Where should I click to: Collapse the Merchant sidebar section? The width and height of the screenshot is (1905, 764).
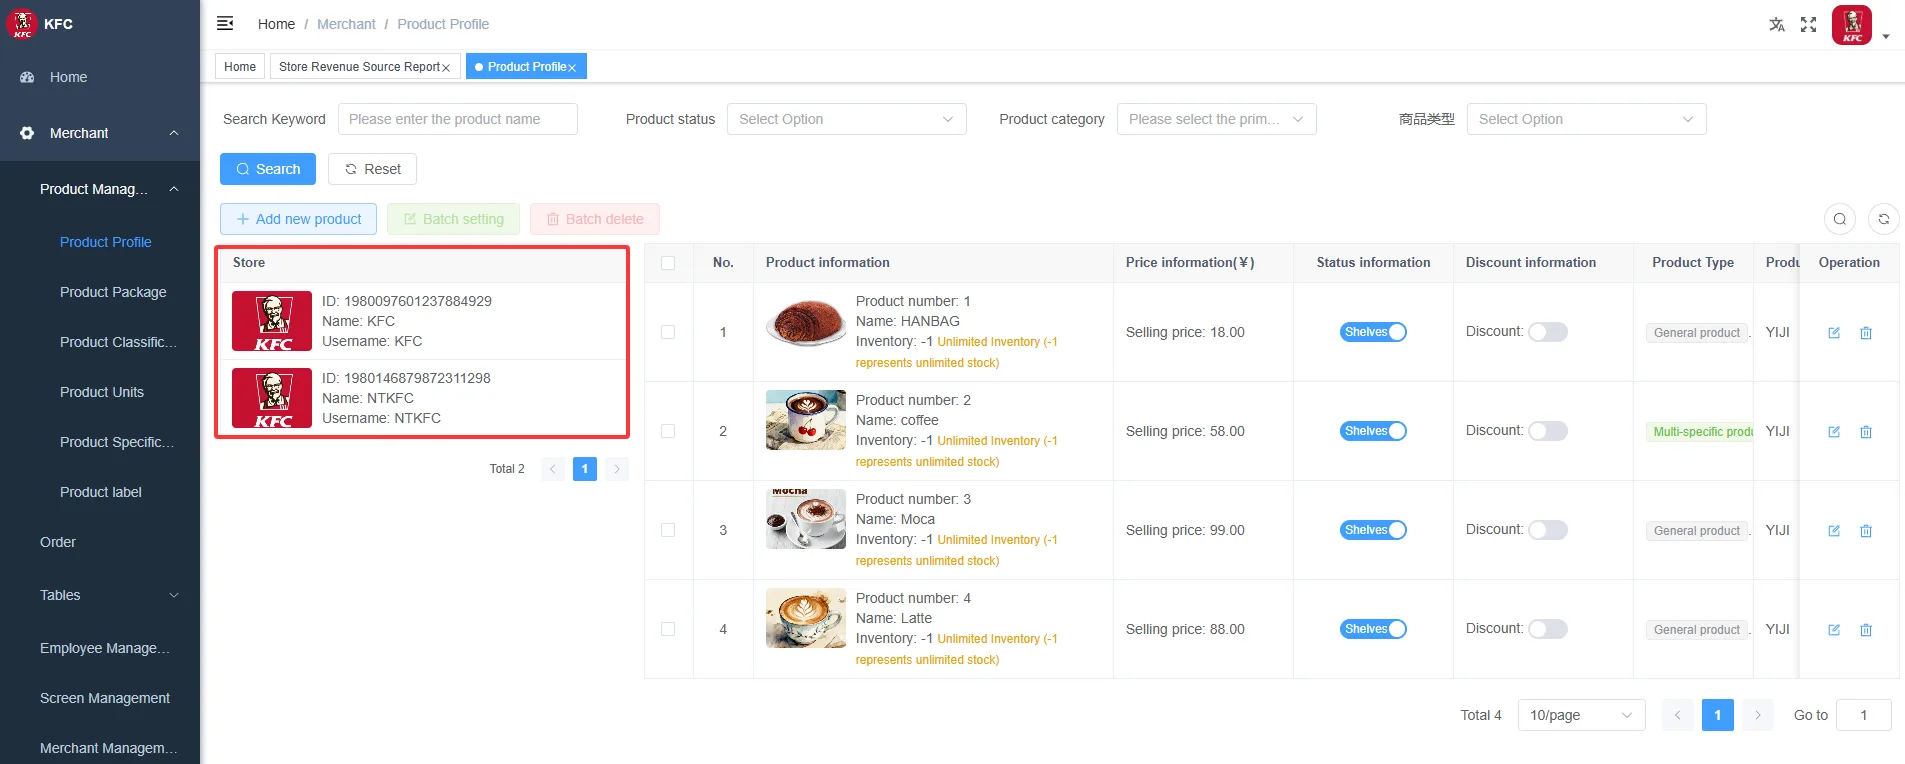[x=100, y=133]
